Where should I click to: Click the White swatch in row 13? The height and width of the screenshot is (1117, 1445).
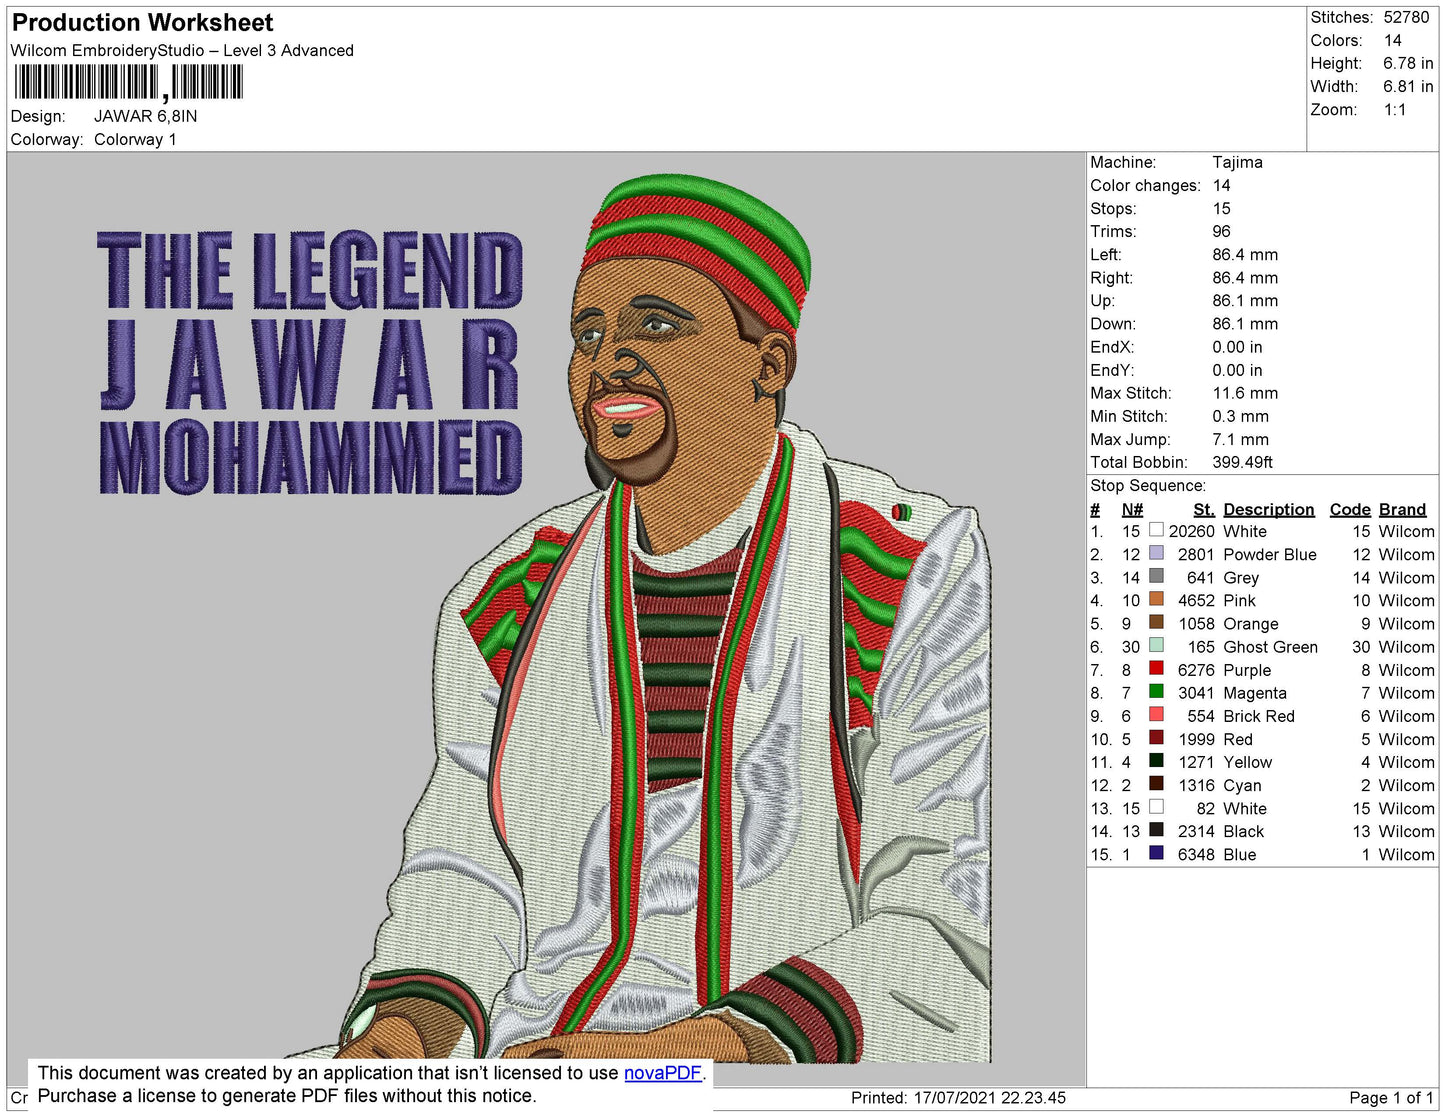point(1156,807)
